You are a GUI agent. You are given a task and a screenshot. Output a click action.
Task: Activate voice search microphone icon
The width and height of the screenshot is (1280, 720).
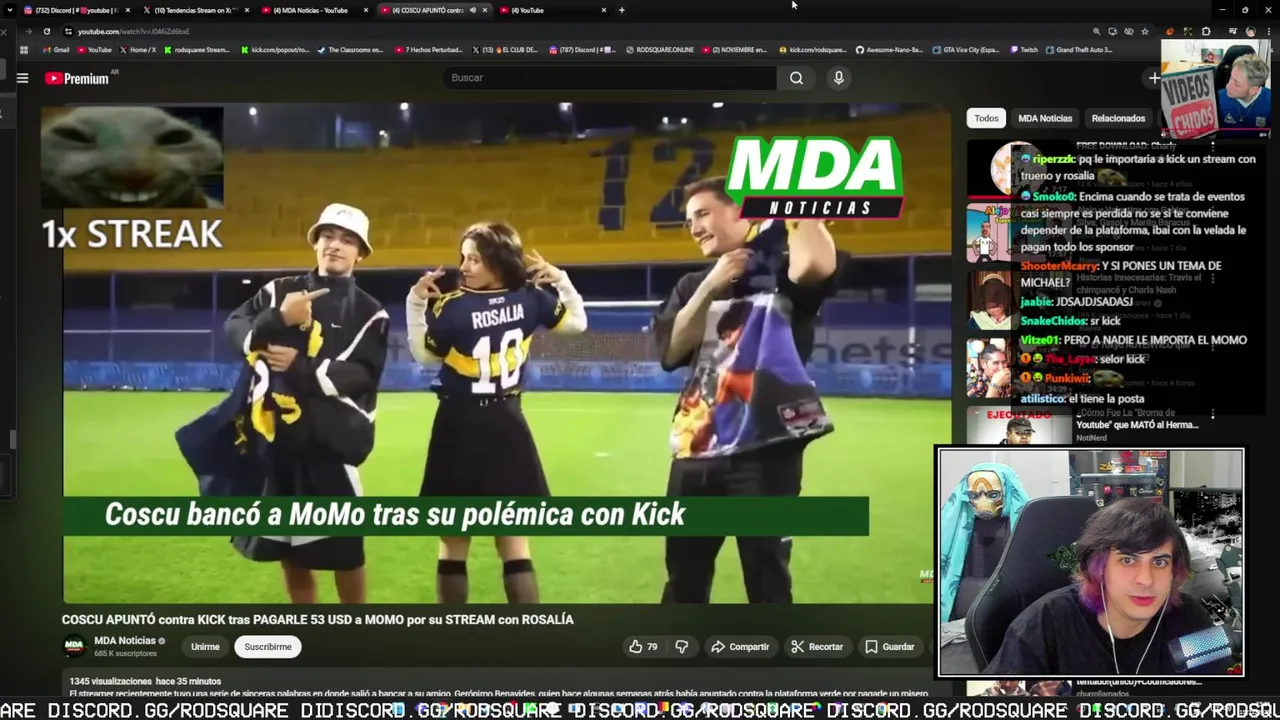click(x=838, y=78)
